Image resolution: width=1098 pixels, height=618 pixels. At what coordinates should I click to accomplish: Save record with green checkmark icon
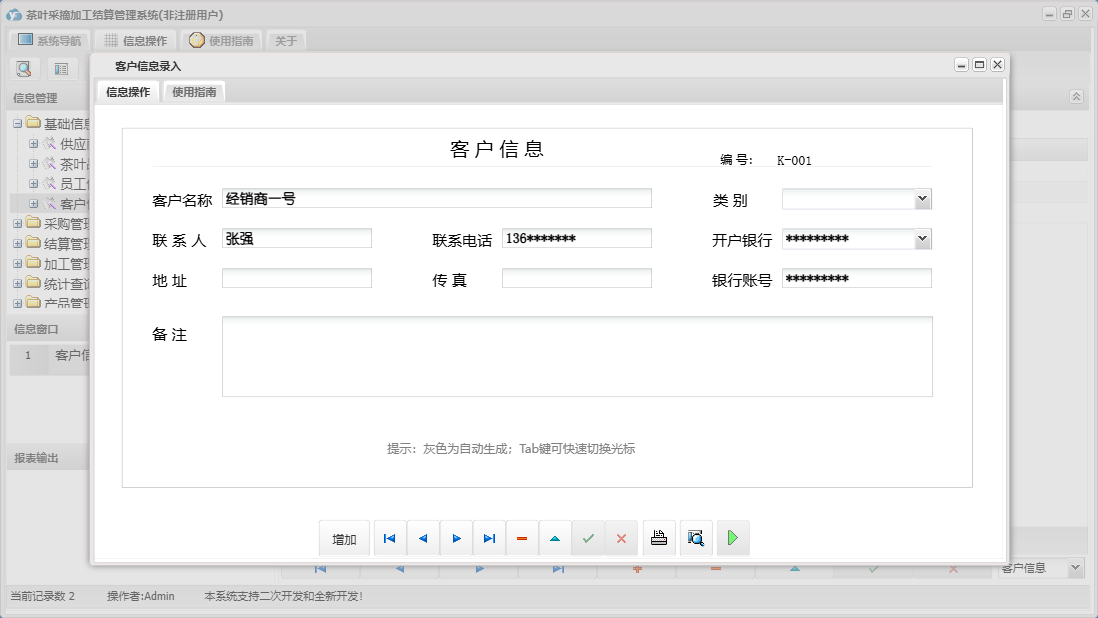click(588, 537)
